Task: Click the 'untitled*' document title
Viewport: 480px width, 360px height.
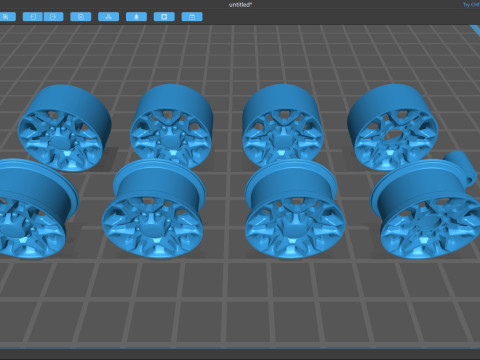Action: (x=240, y=5)
